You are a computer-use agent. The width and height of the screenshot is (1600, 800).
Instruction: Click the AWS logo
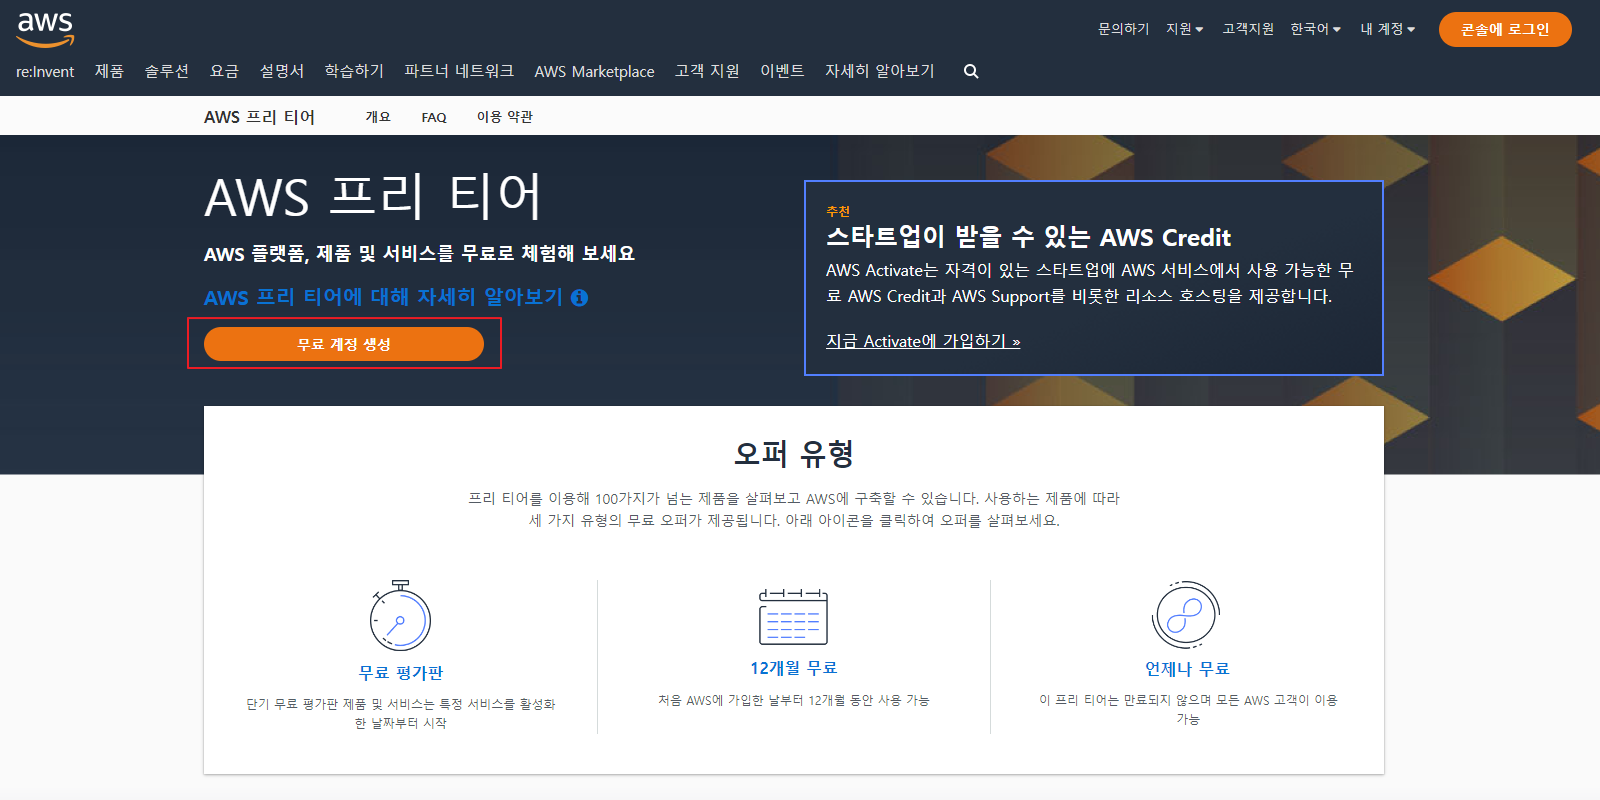click(x=46, y=29)
